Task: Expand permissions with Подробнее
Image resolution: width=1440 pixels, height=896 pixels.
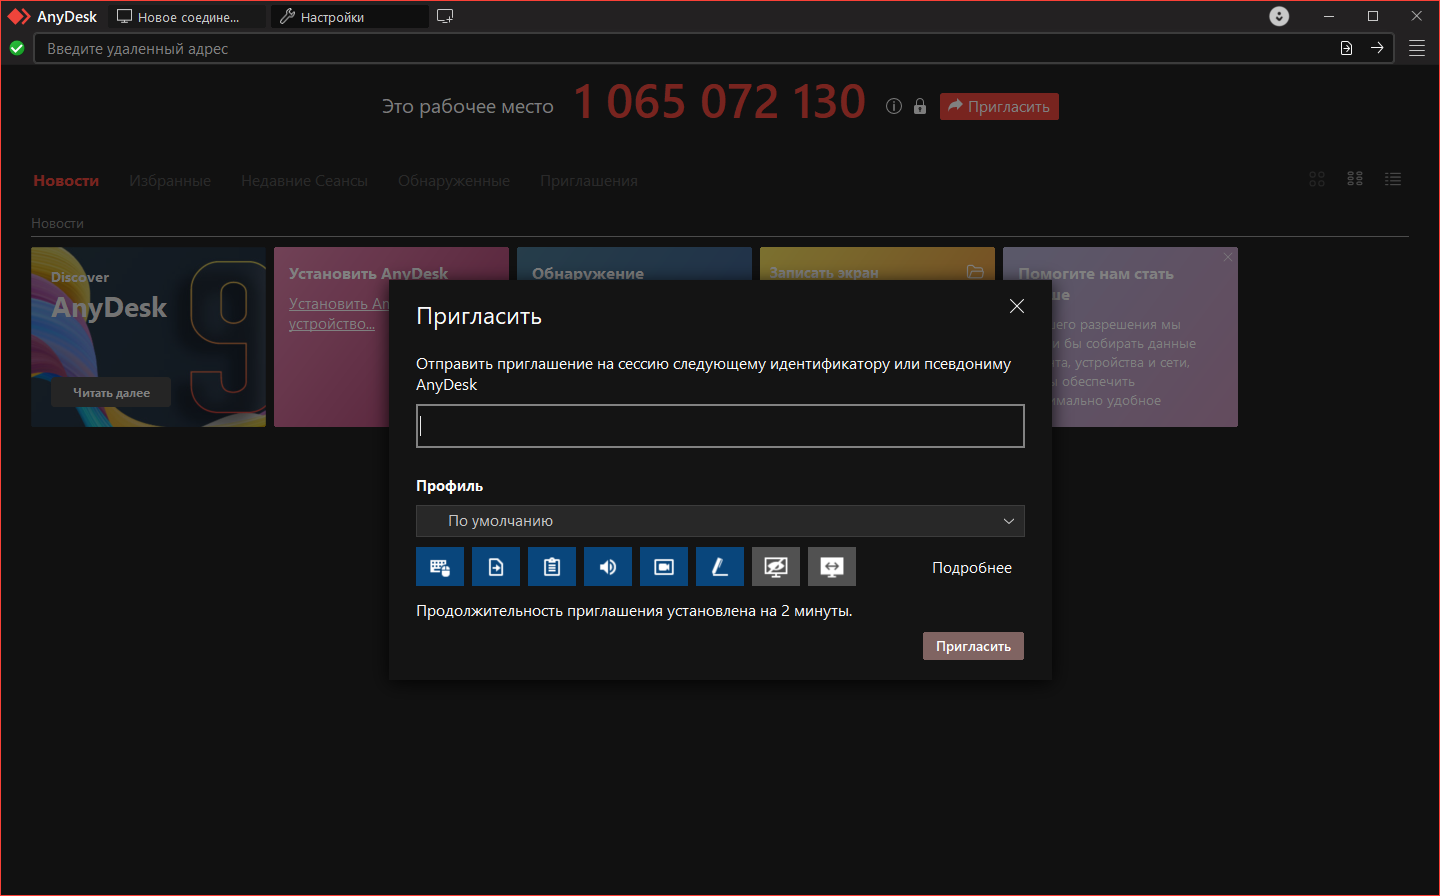Action: pos(972,567)
